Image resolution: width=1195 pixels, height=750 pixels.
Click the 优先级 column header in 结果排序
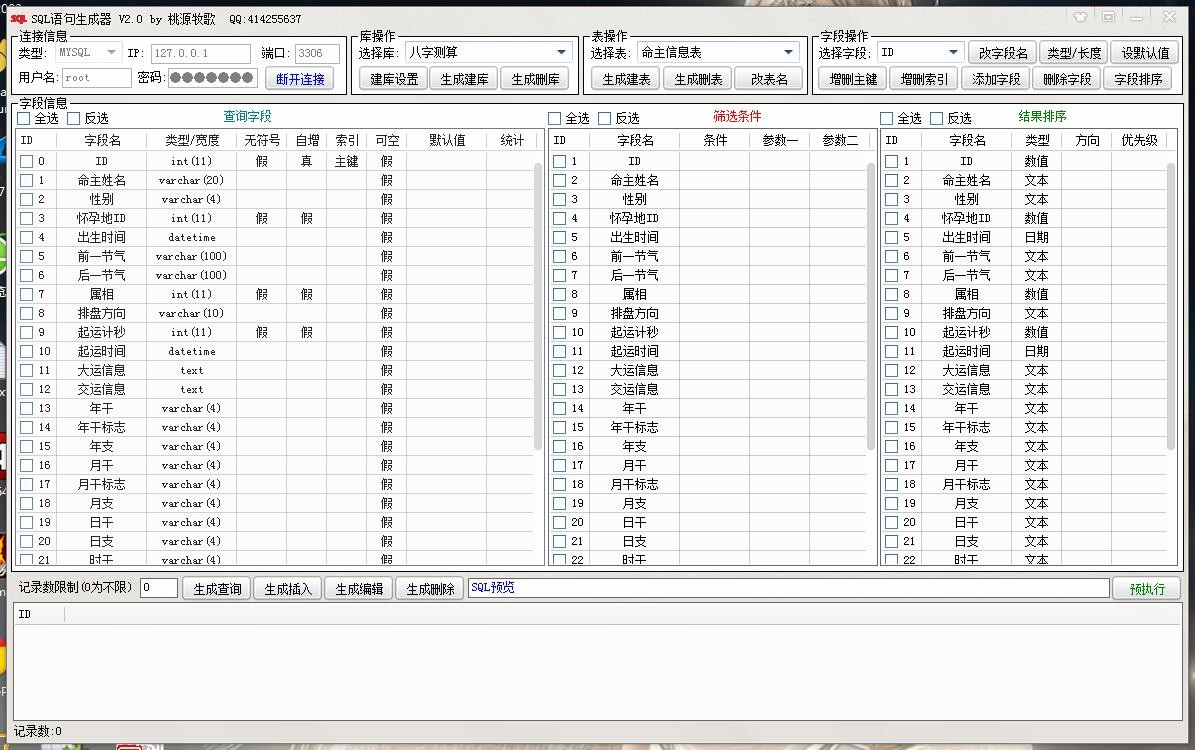click(x=1139, y=140)
